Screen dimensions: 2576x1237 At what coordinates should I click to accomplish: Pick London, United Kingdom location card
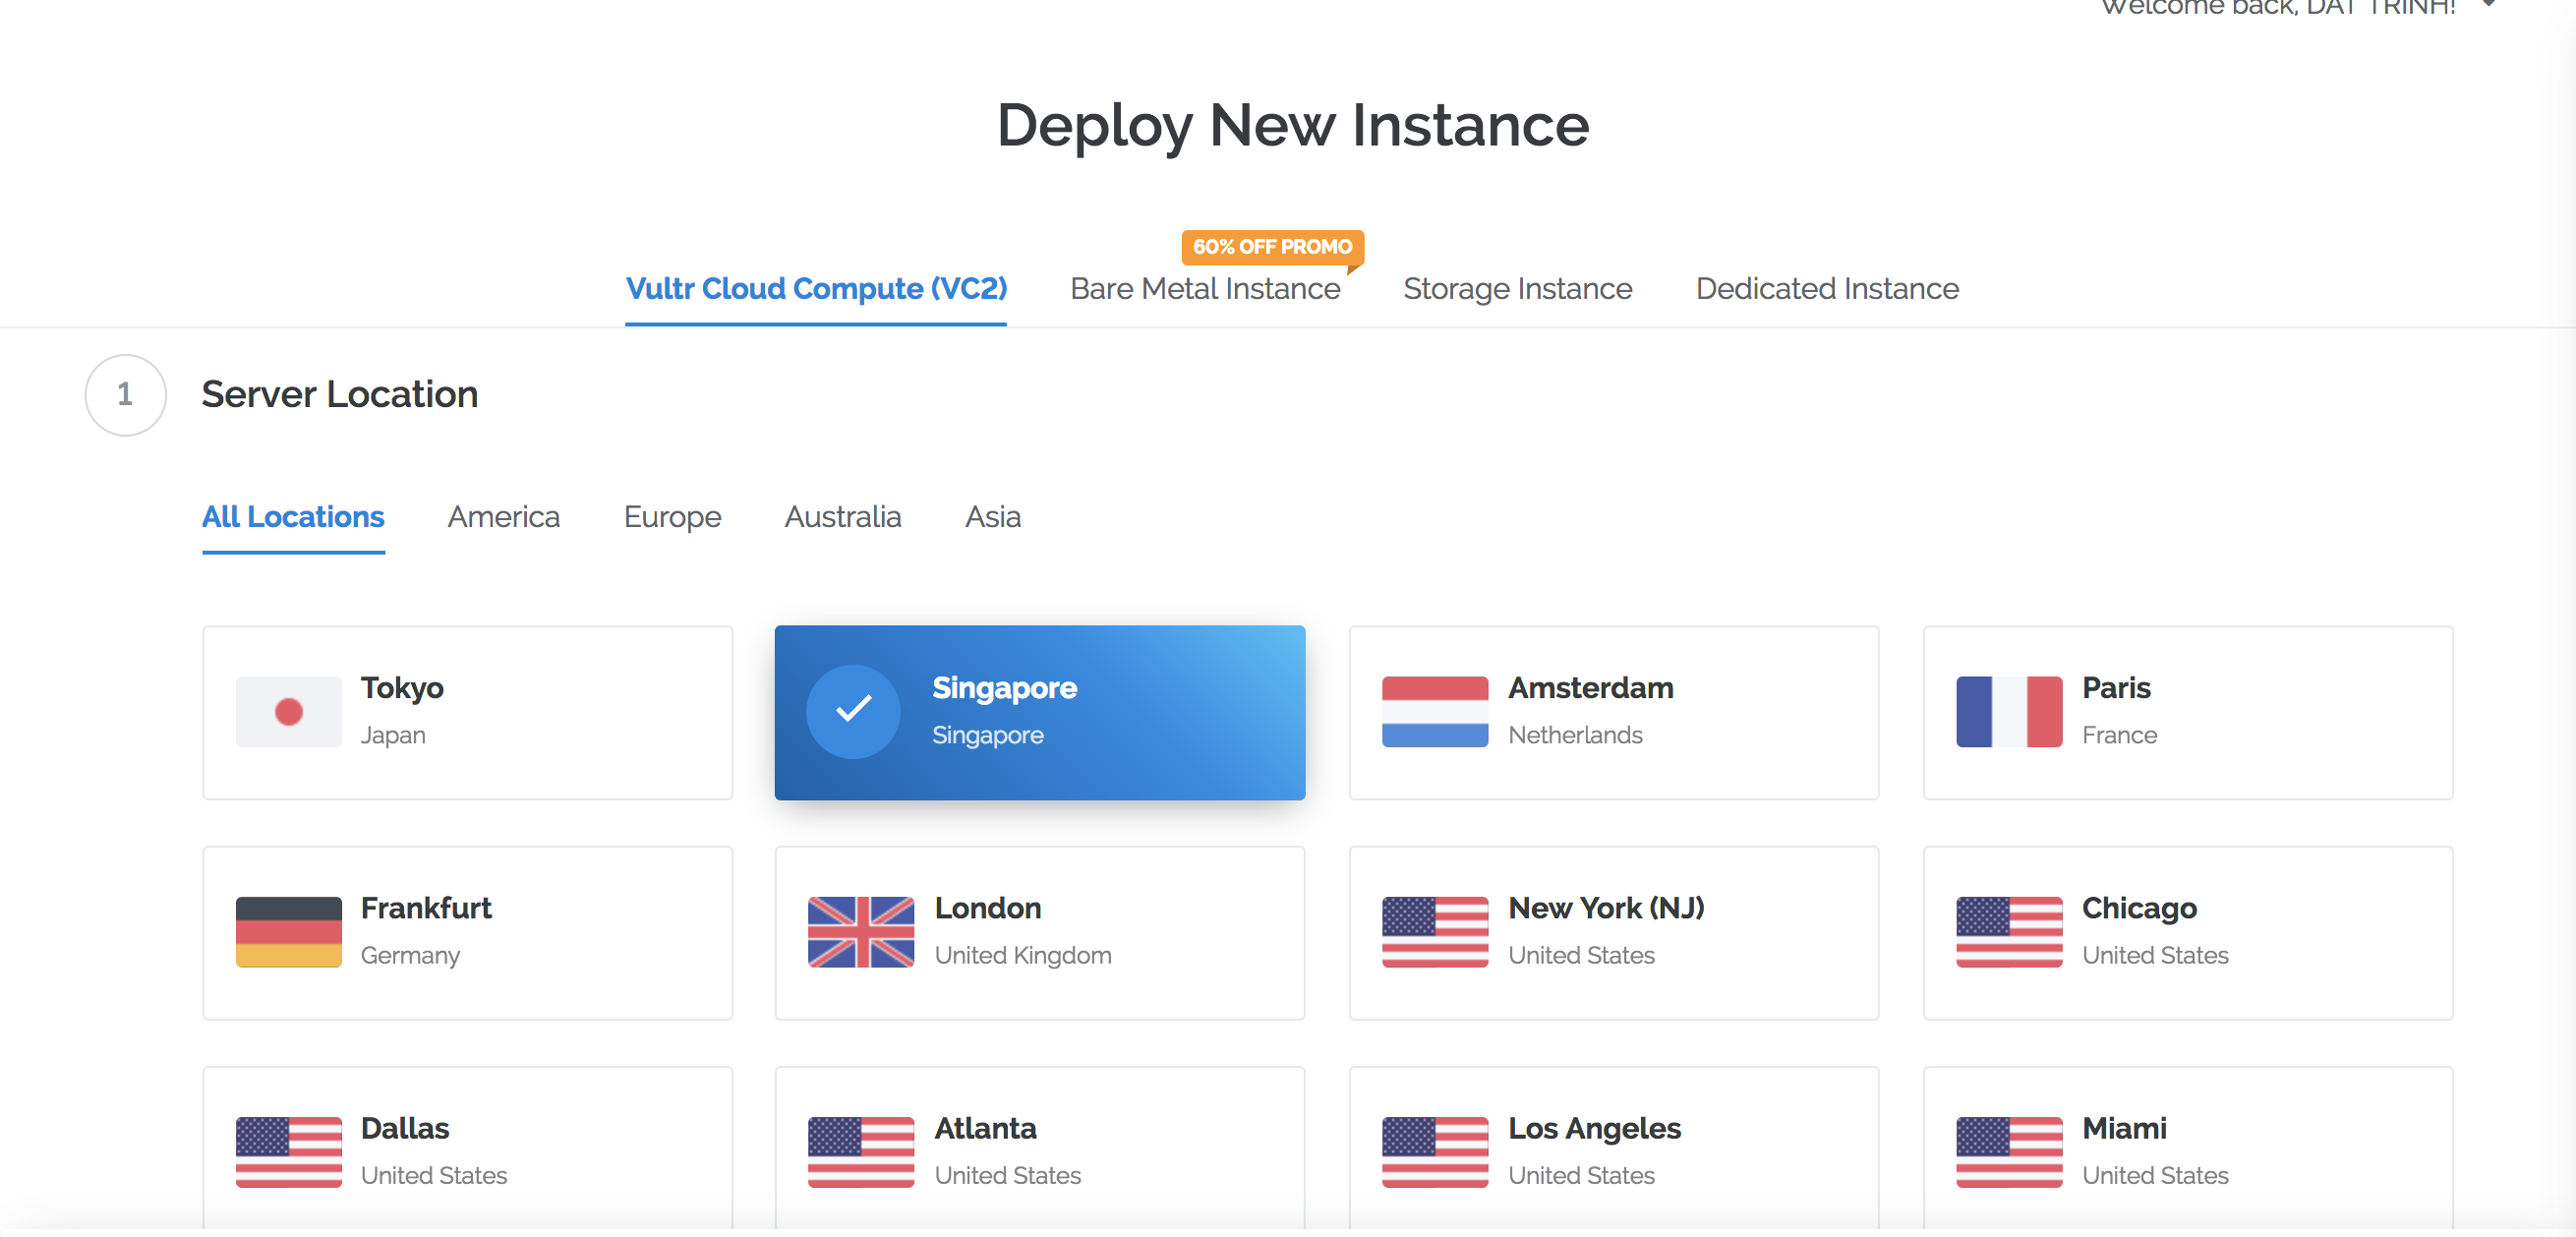(1039, 932)
